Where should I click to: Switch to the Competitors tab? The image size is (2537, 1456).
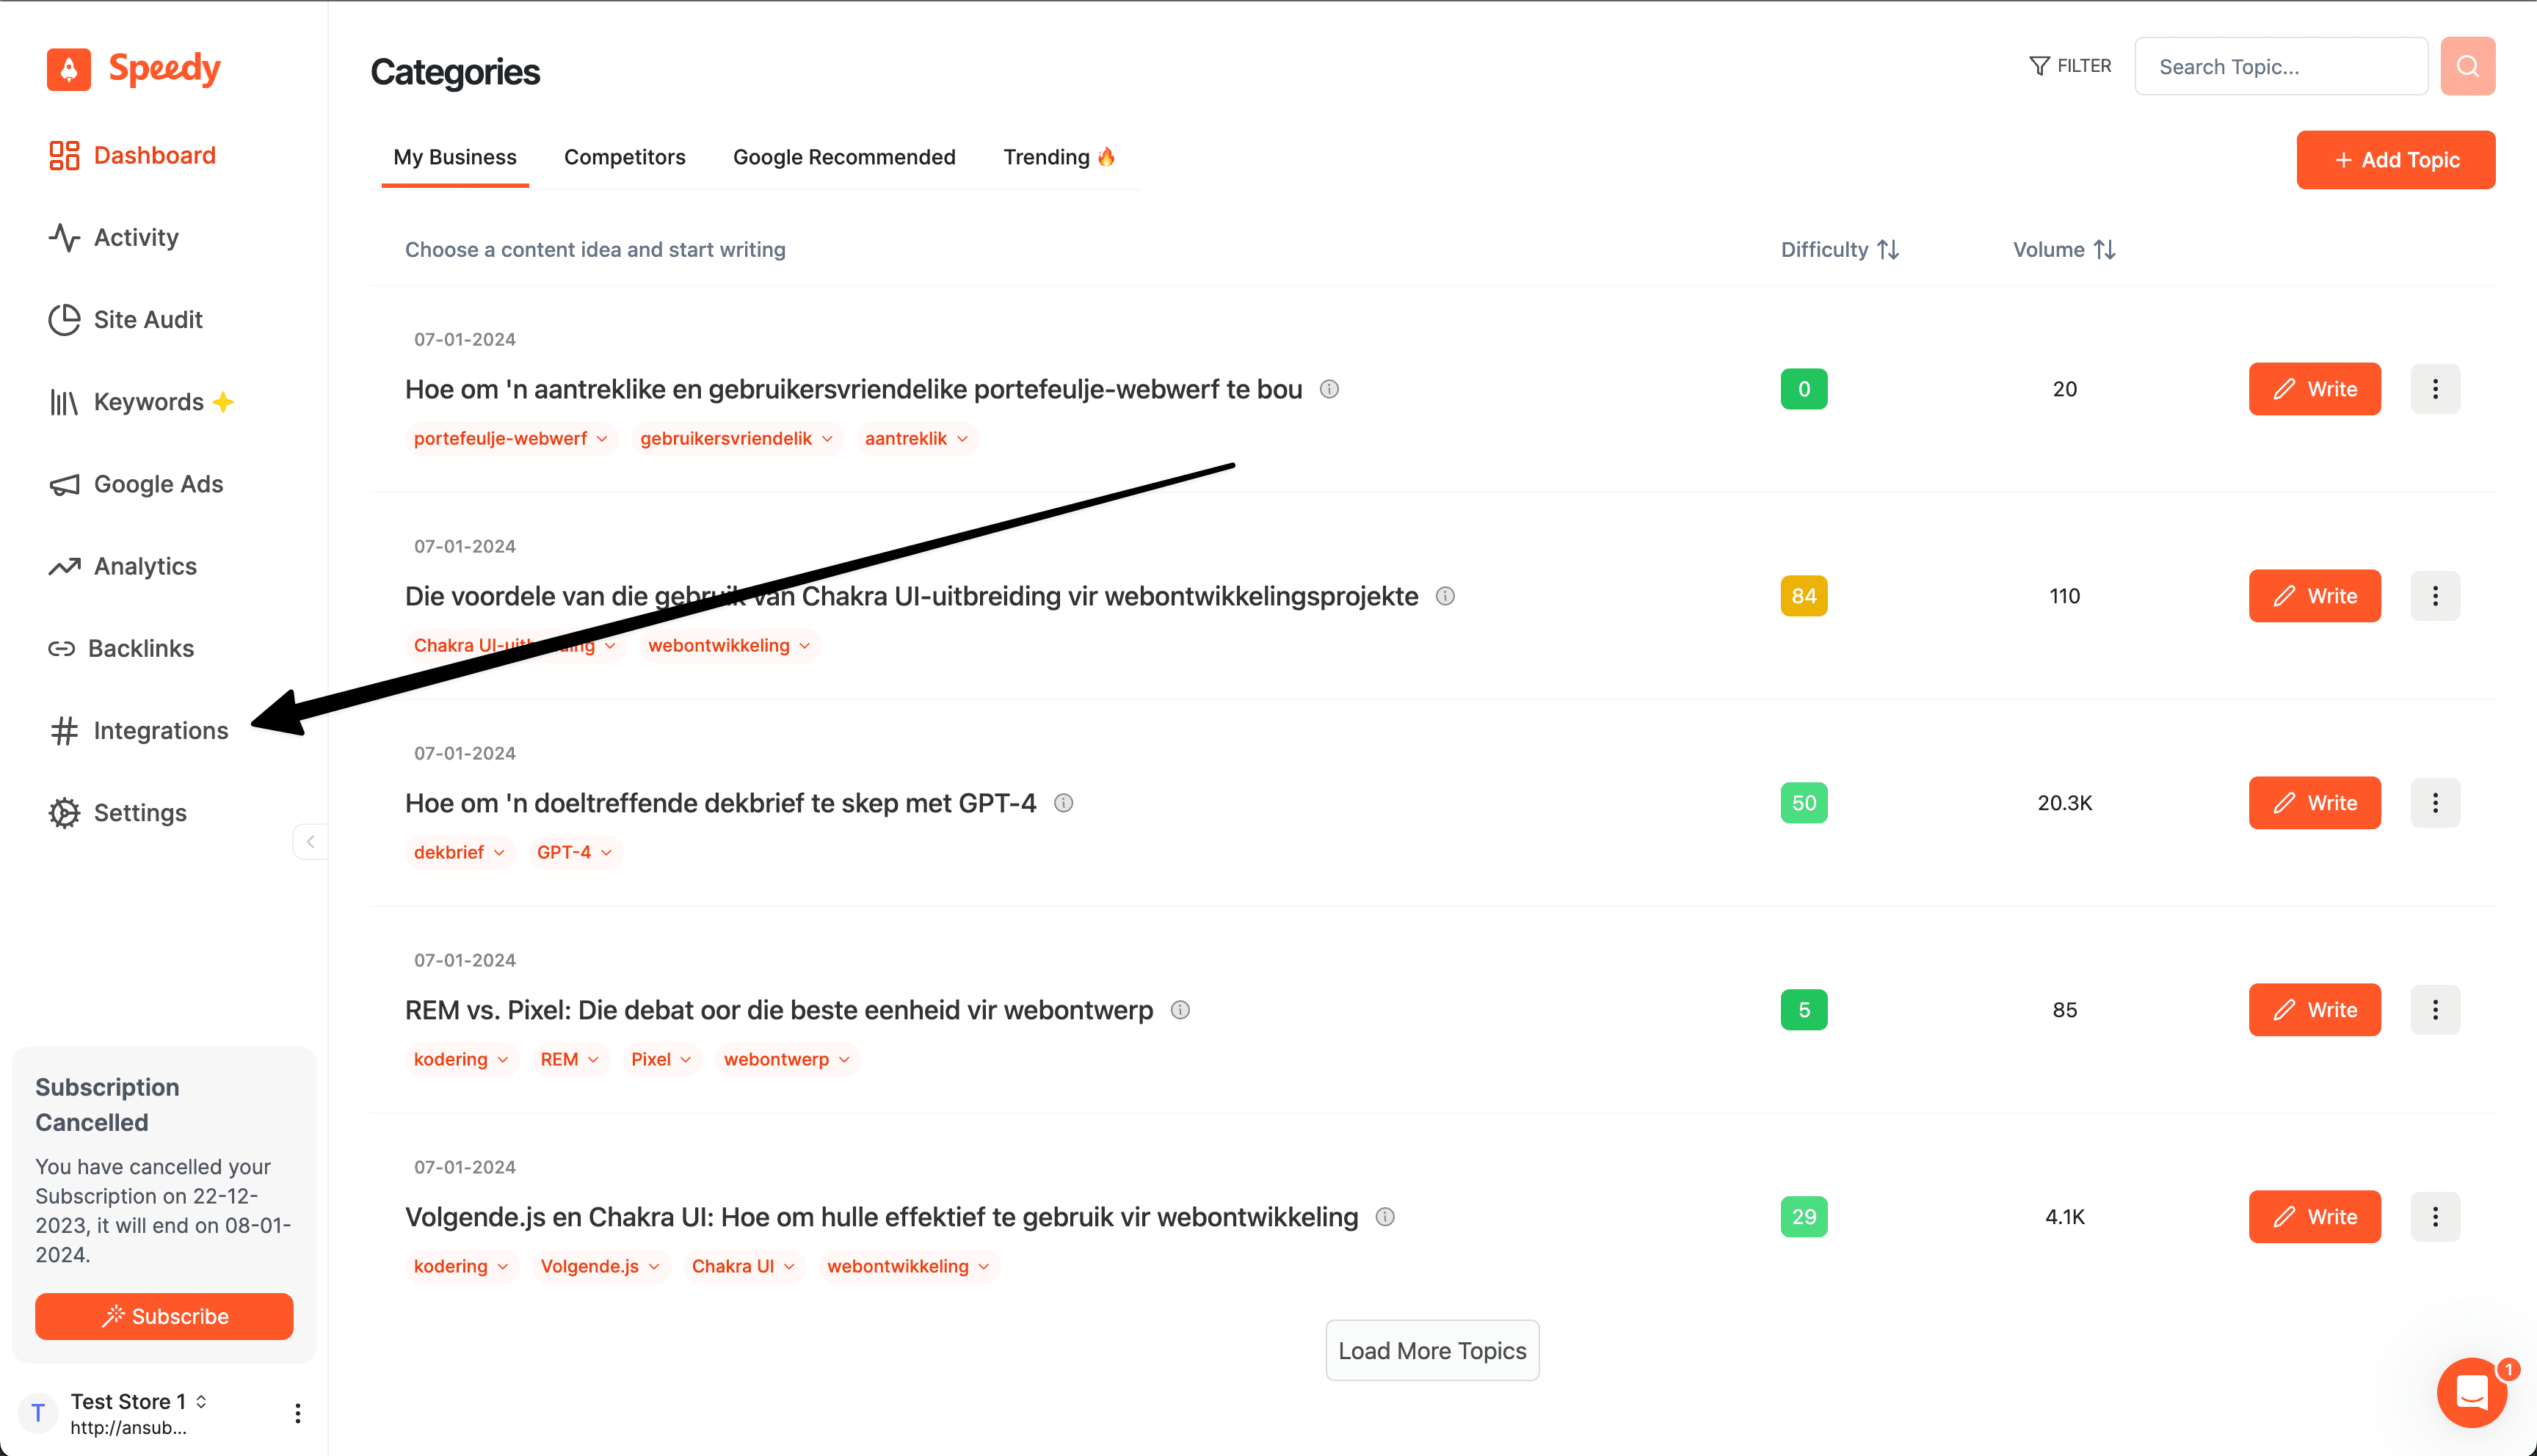click(624, 157)
